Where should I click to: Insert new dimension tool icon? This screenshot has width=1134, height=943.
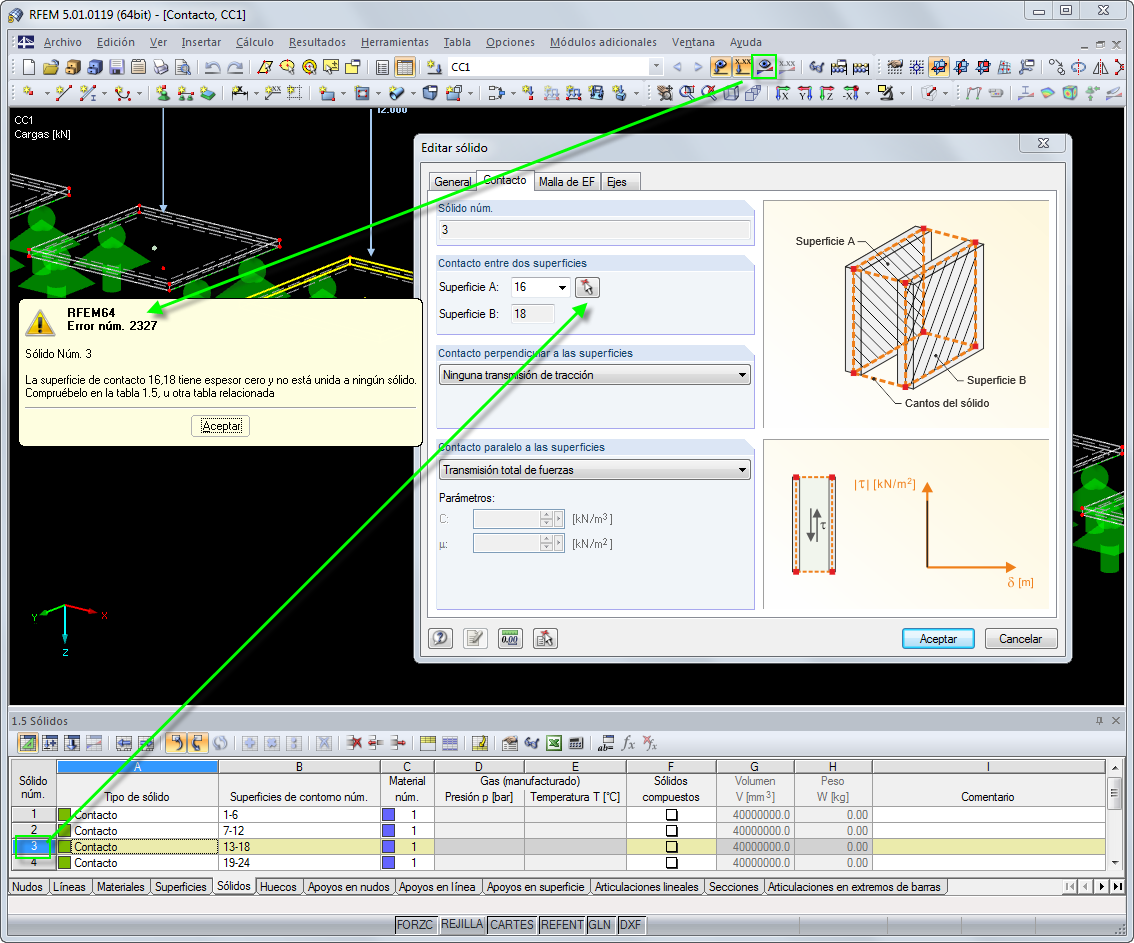pos(239,93)
